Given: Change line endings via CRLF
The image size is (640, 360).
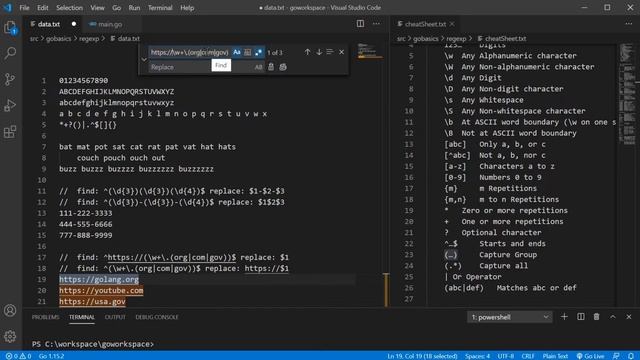Looking at the screenshot, I should [528, 356].
